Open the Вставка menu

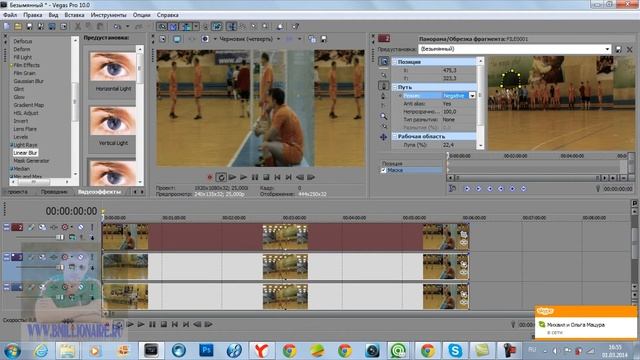[74, 15]
